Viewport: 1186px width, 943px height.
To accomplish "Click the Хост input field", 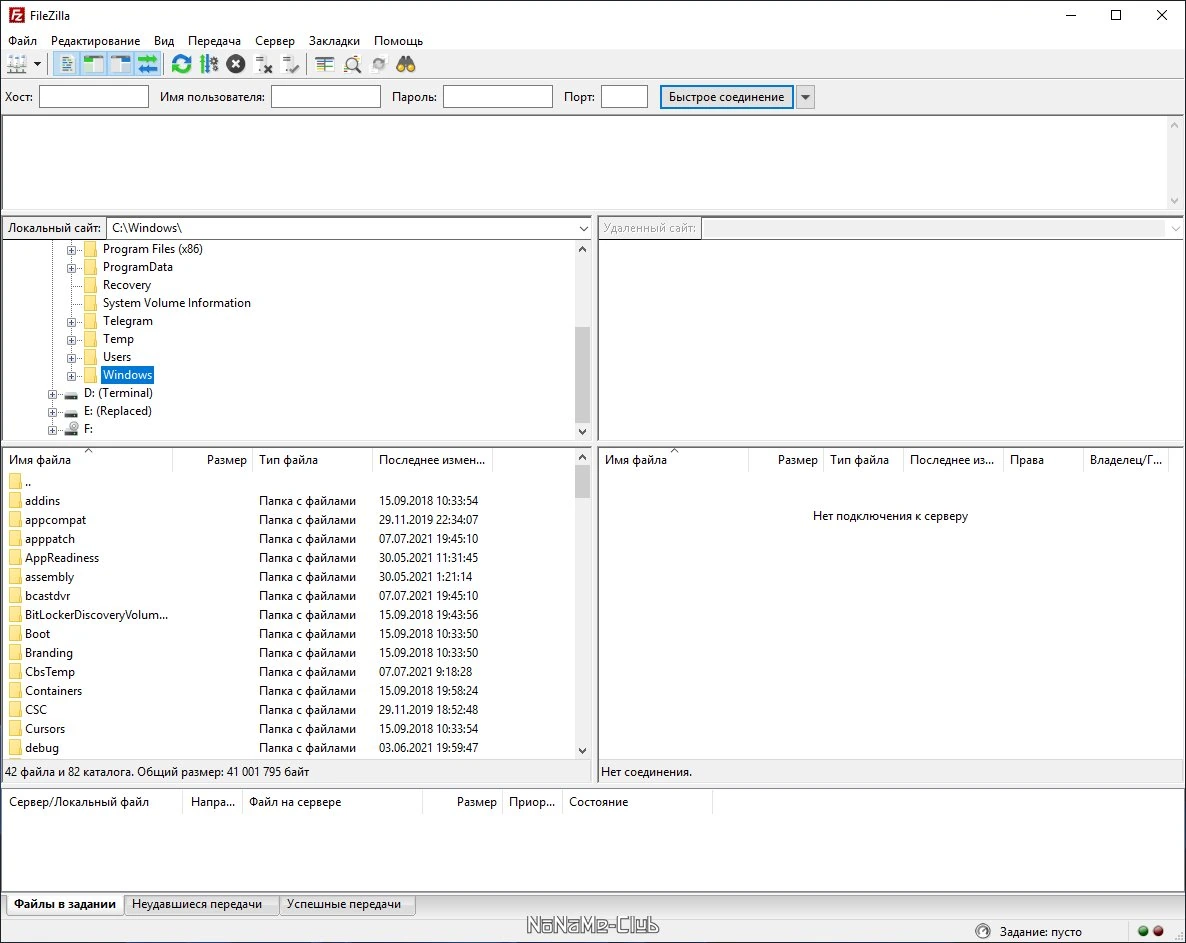I will point(94,97).
